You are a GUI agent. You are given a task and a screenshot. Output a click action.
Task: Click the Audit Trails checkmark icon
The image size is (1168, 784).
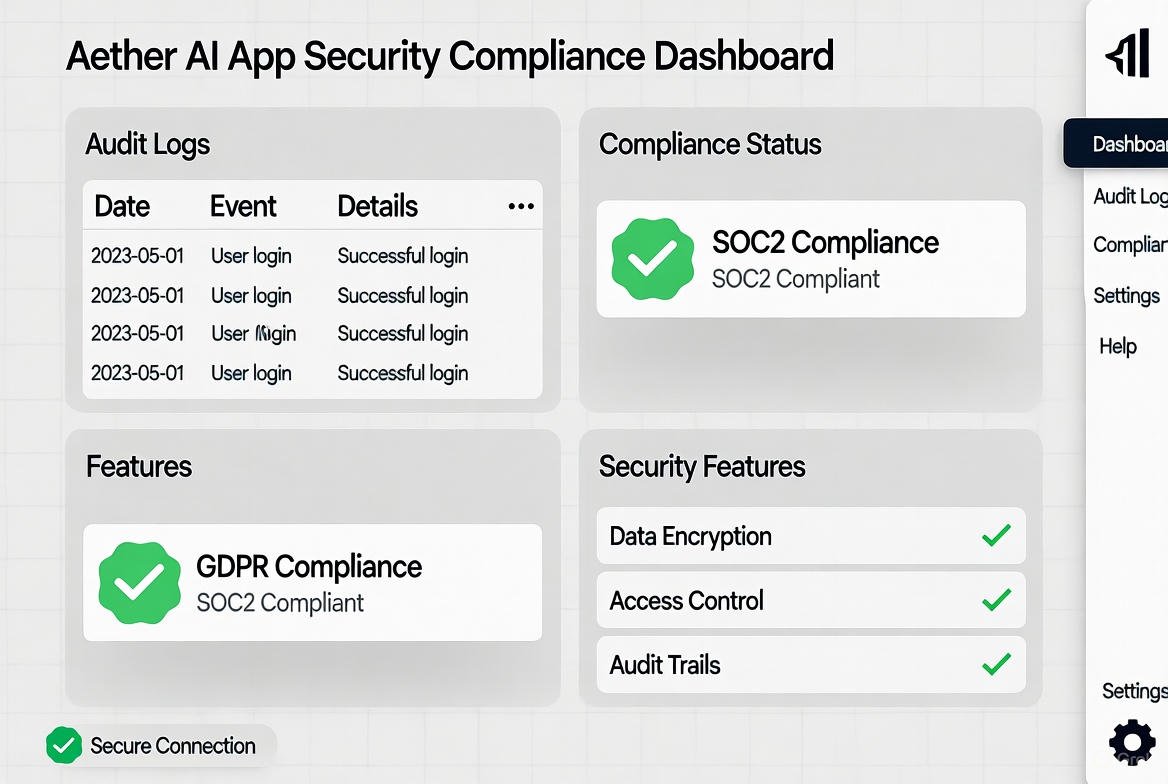tap(996, 664)
